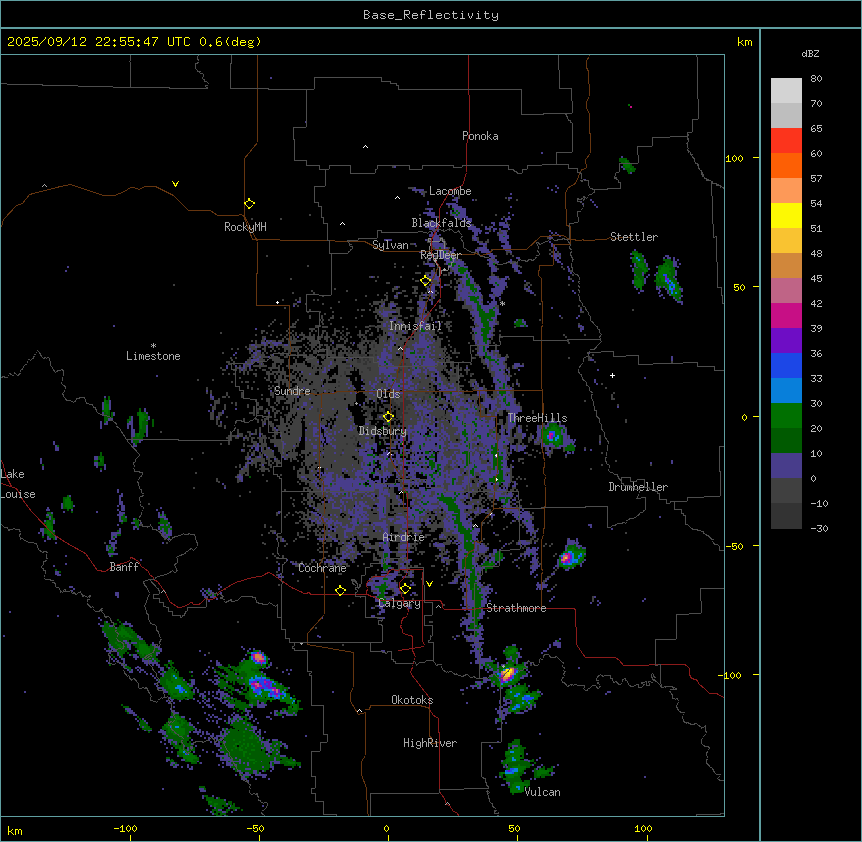Select the white 80 dBZ legend swatch

click(786, 91)
